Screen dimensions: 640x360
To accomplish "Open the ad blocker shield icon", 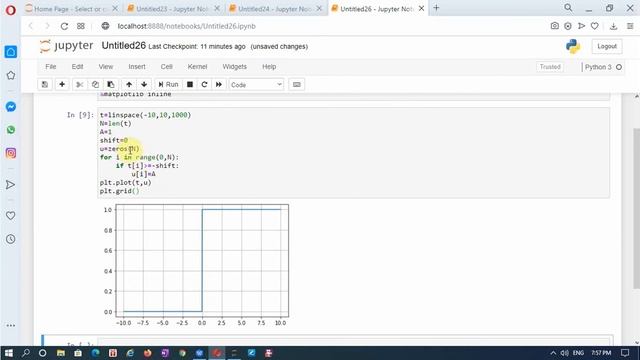I will (x=568, y=26).
